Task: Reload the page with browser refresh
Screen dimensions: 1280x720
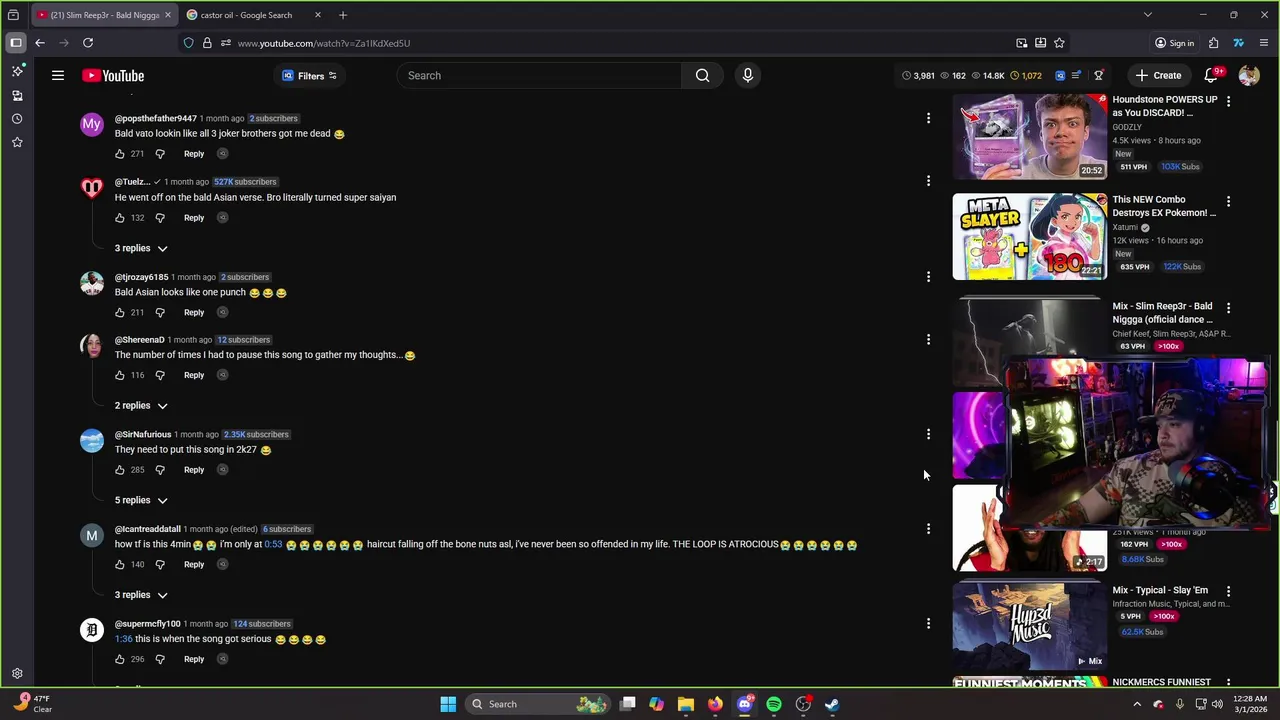Action: [88, 43]
